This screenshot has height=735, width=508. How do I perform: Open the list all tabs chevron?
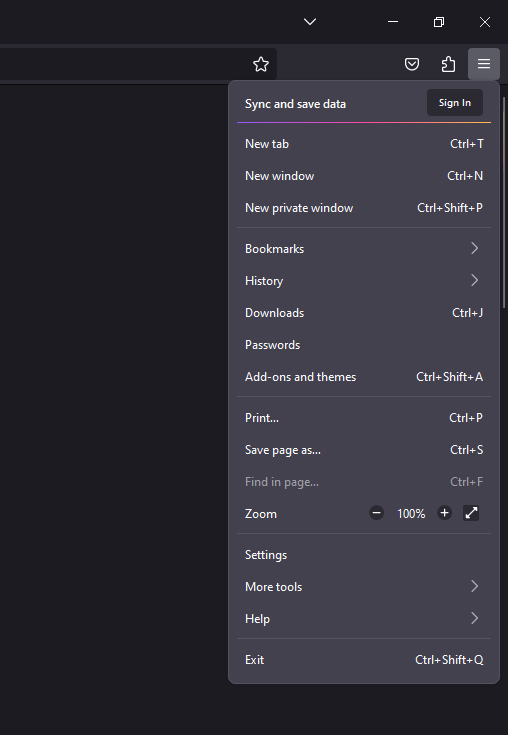[310, 22]
